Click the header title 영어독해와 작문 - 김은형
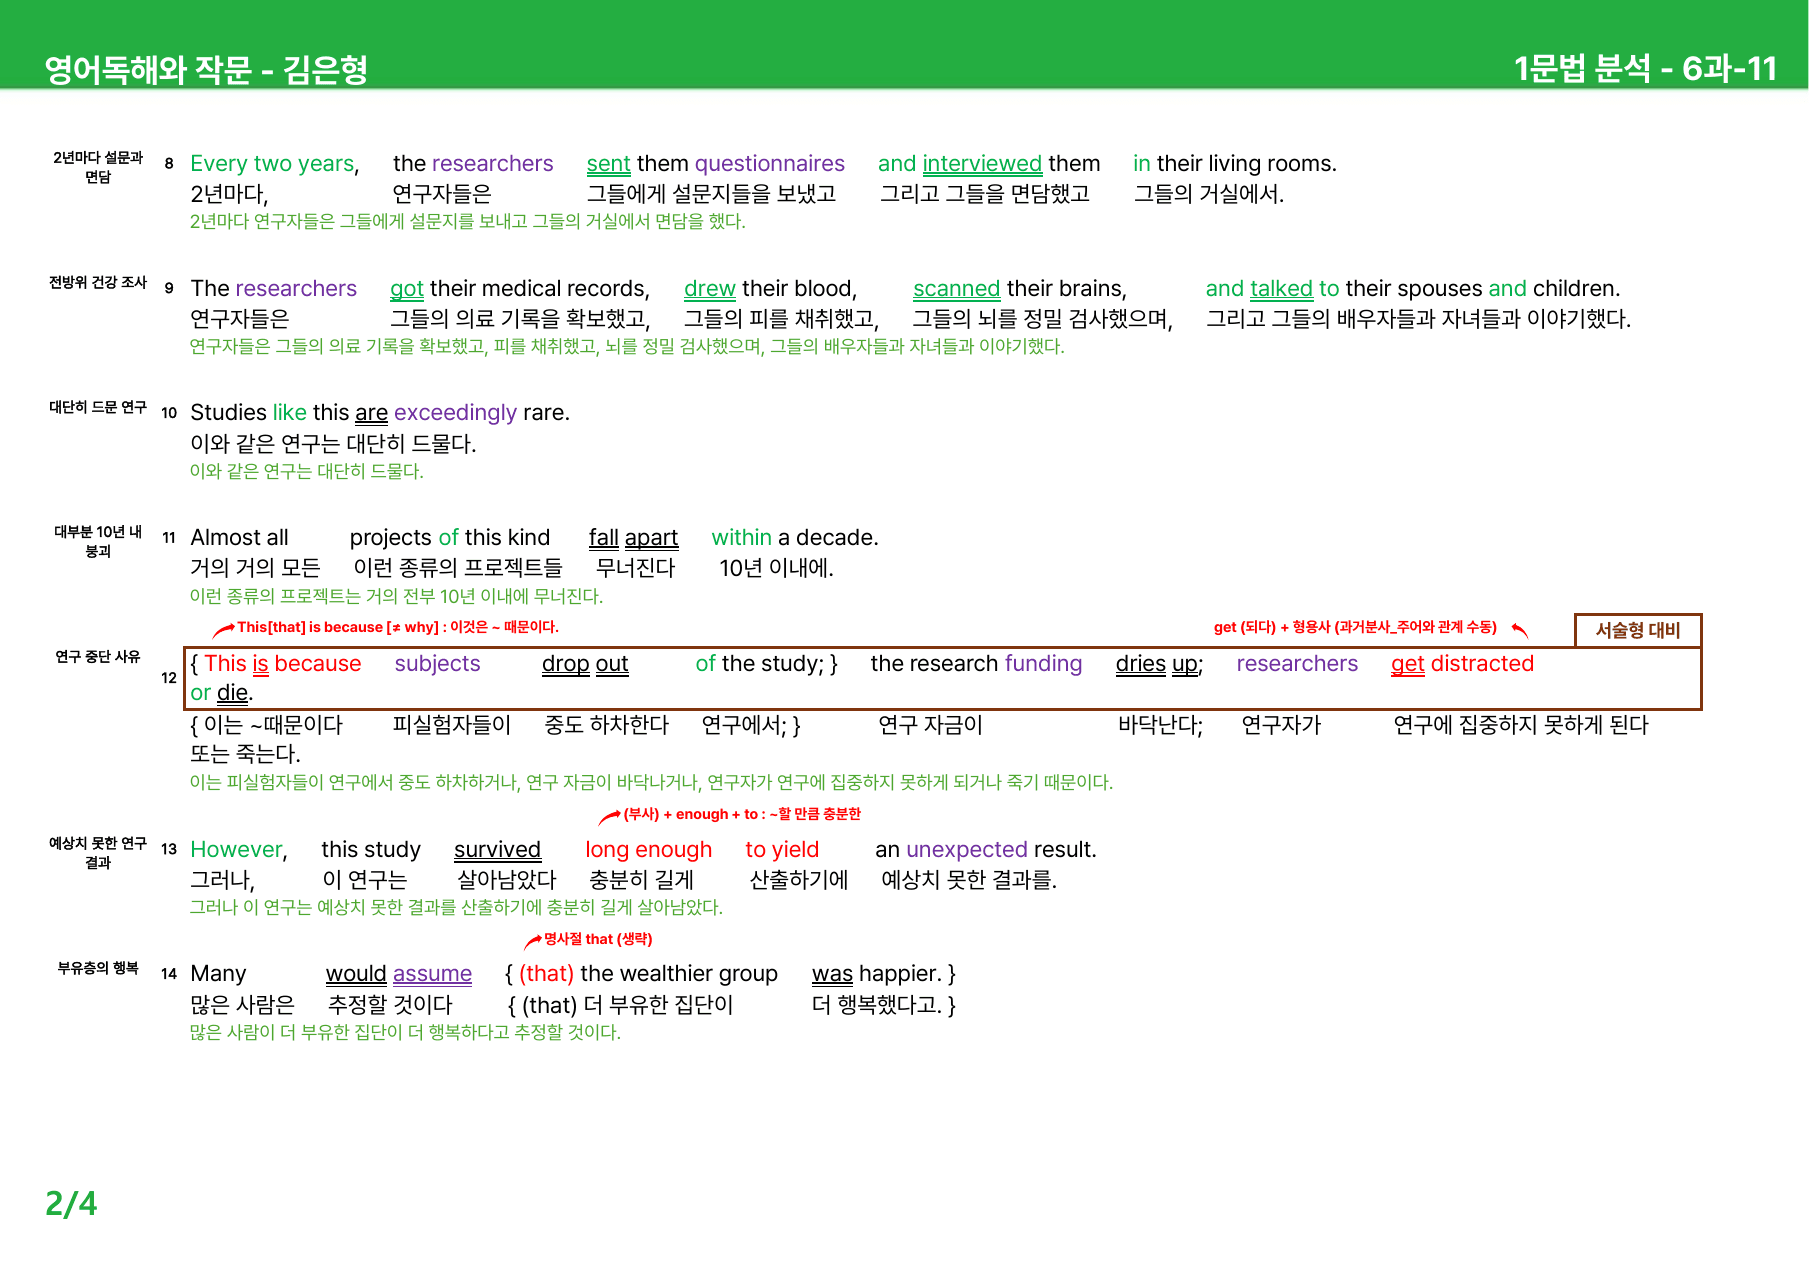Image resolution: width=1809 pixels, height=1279 pixels. 206,69
